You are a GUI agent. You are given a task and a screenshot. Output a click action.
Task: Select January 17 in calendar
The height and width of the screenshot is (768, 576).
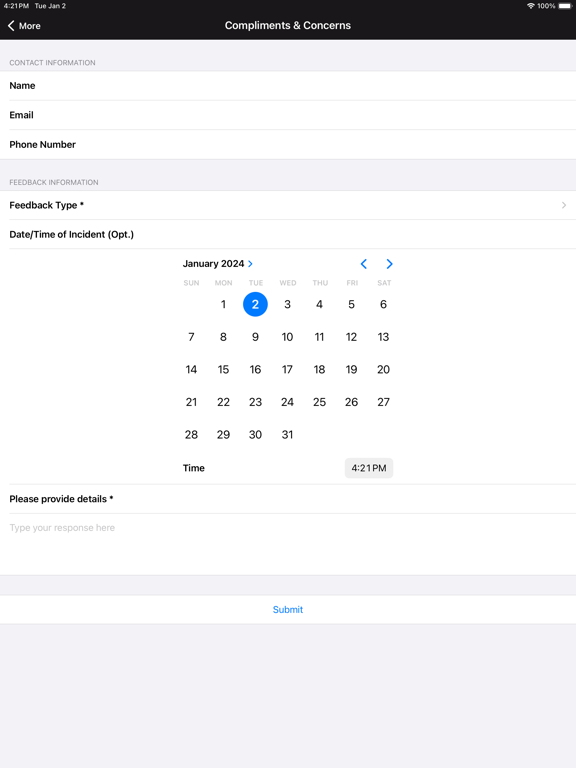[x=288, y=369]
